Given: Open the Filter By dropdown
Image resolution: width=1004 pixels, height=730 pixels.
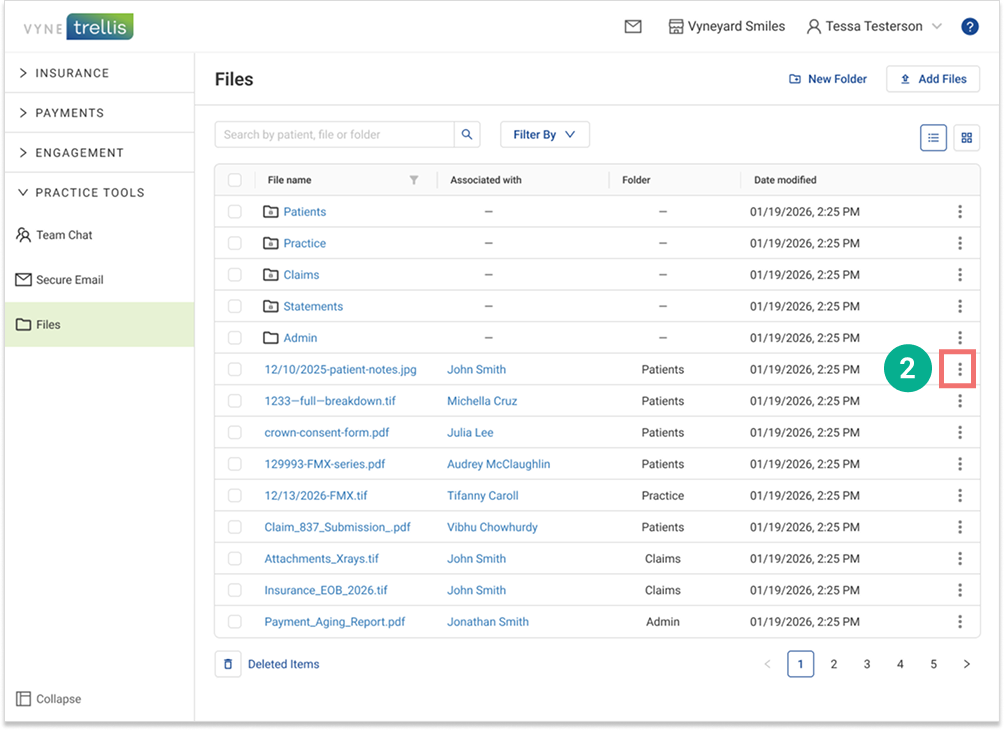Looking at the screenshot, I should (544, 135).
